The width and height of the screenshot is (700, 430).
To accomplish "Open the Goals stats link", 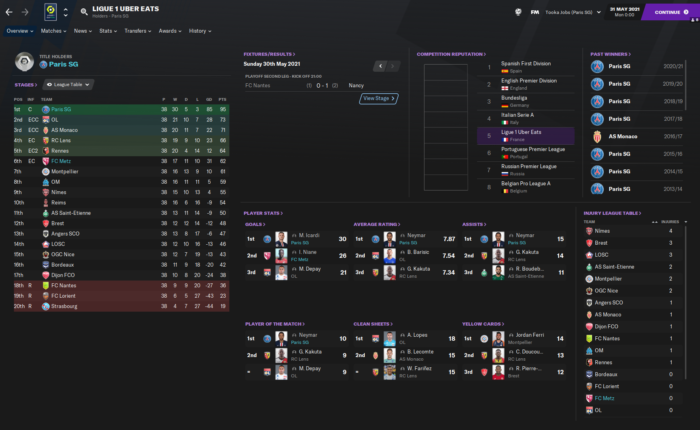I will [255, 224].
